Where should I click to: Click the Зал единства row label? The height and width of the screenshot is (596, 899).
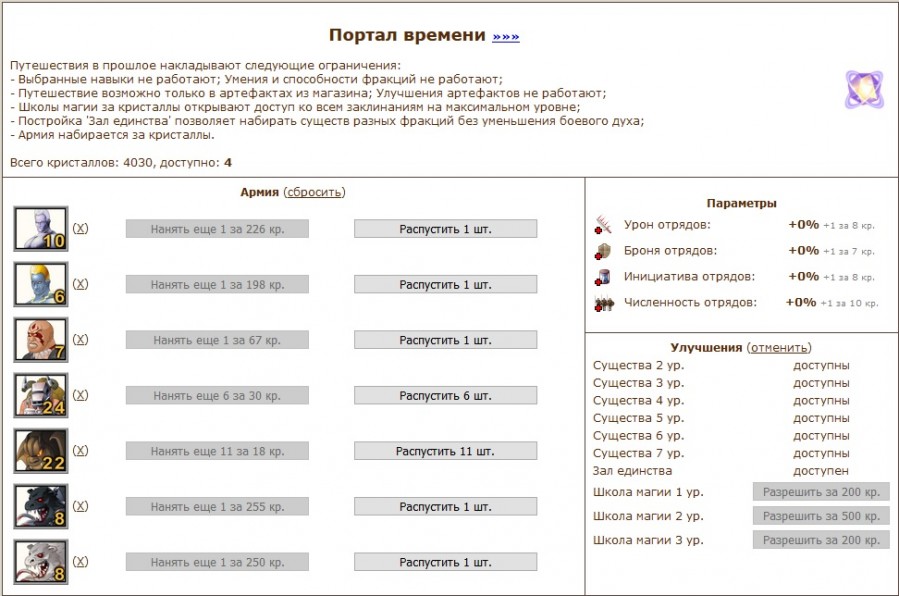pos(632,470)
